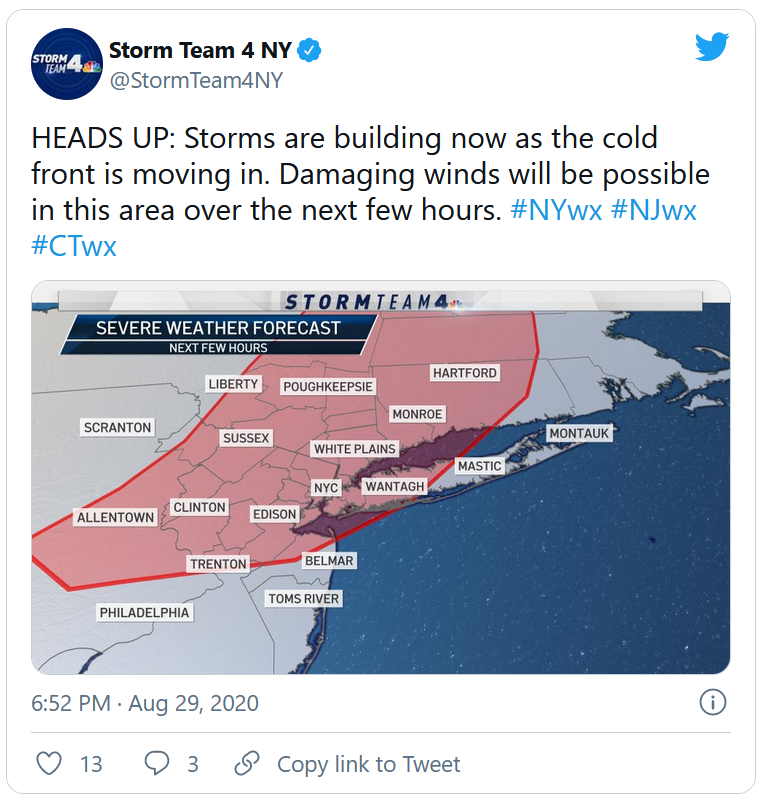Click the 3 replies count
The height and width of the screenshot is (801, 760).
[x=193, y=764]
